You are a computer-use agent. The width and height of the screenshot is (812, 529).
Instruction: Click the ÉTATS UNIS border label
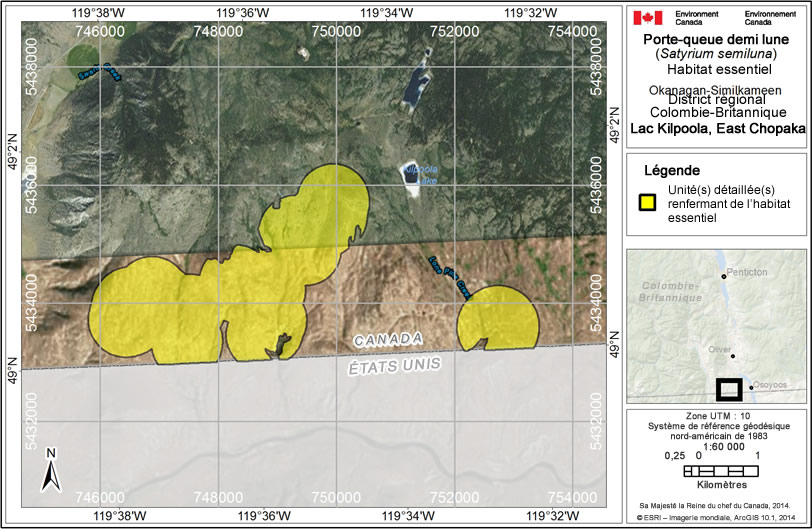click(x=396, y=367)
